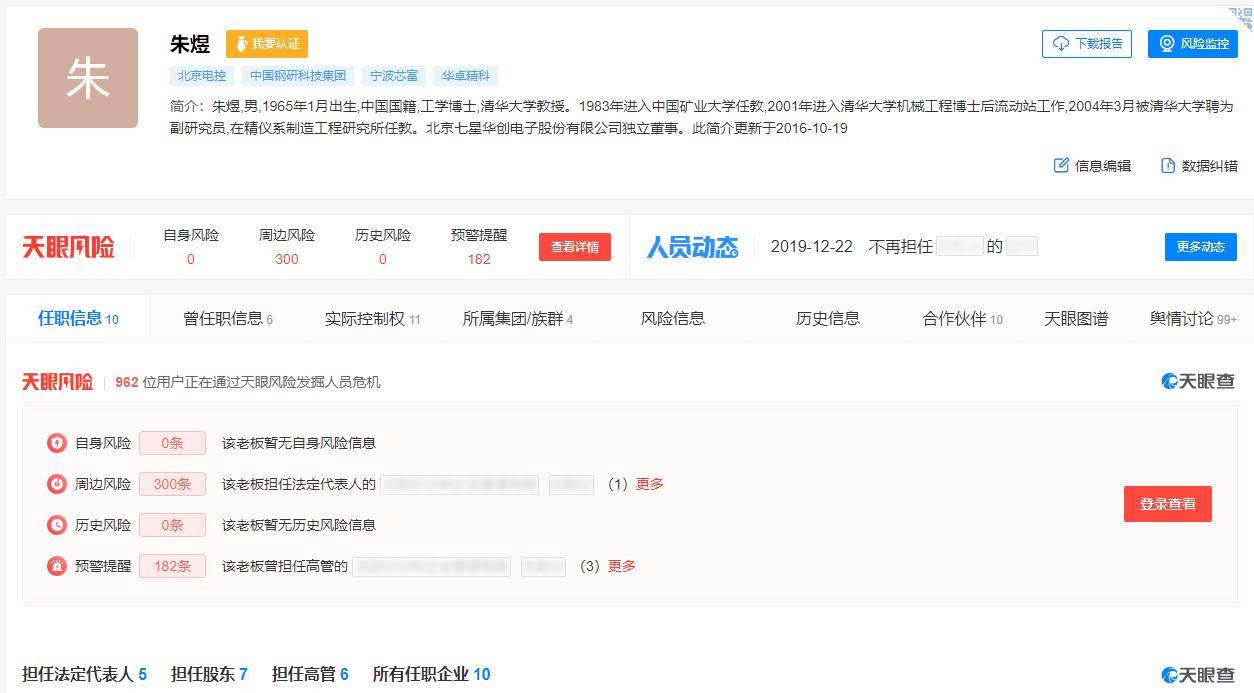This screenshot has height=693, width=1254.
Task: Switch to the 所属集团/族群 tab
Action: coord(518,319)
